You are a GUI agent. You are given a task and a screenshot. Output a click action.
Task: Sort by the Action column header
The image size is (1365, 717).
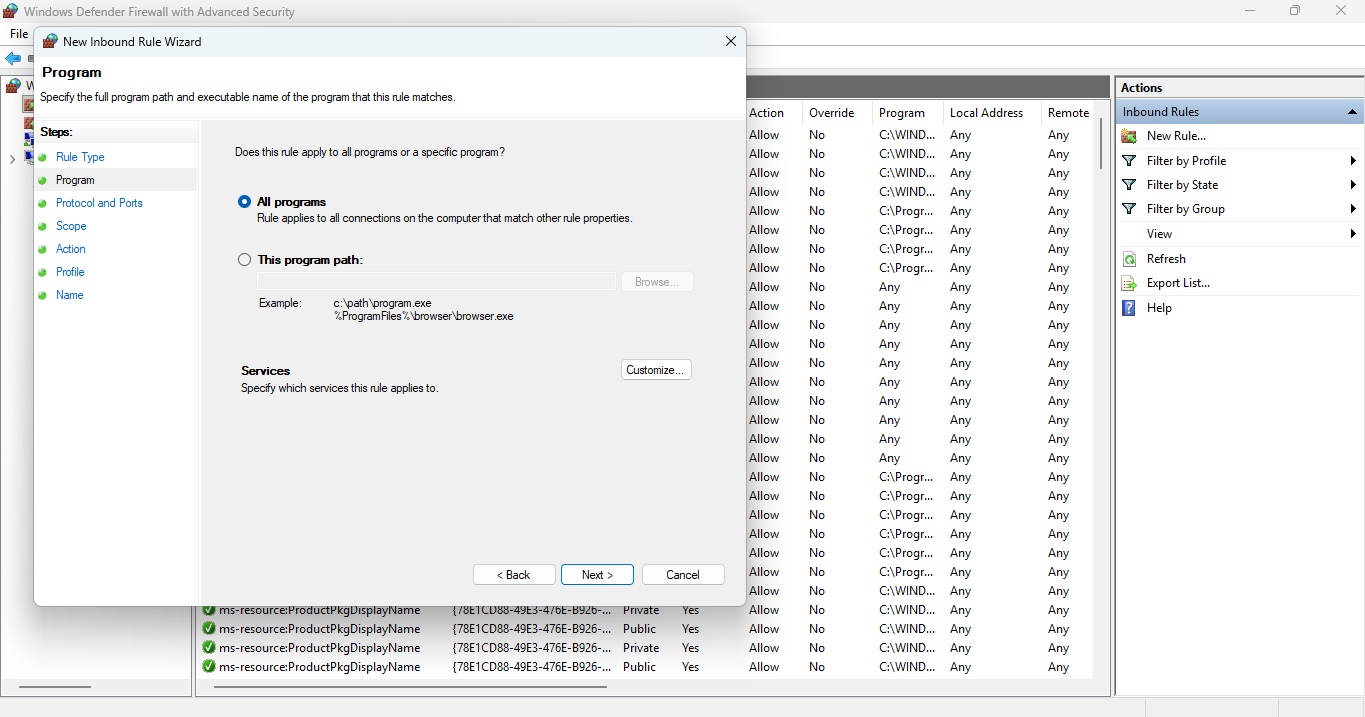[x=767, y=113]
